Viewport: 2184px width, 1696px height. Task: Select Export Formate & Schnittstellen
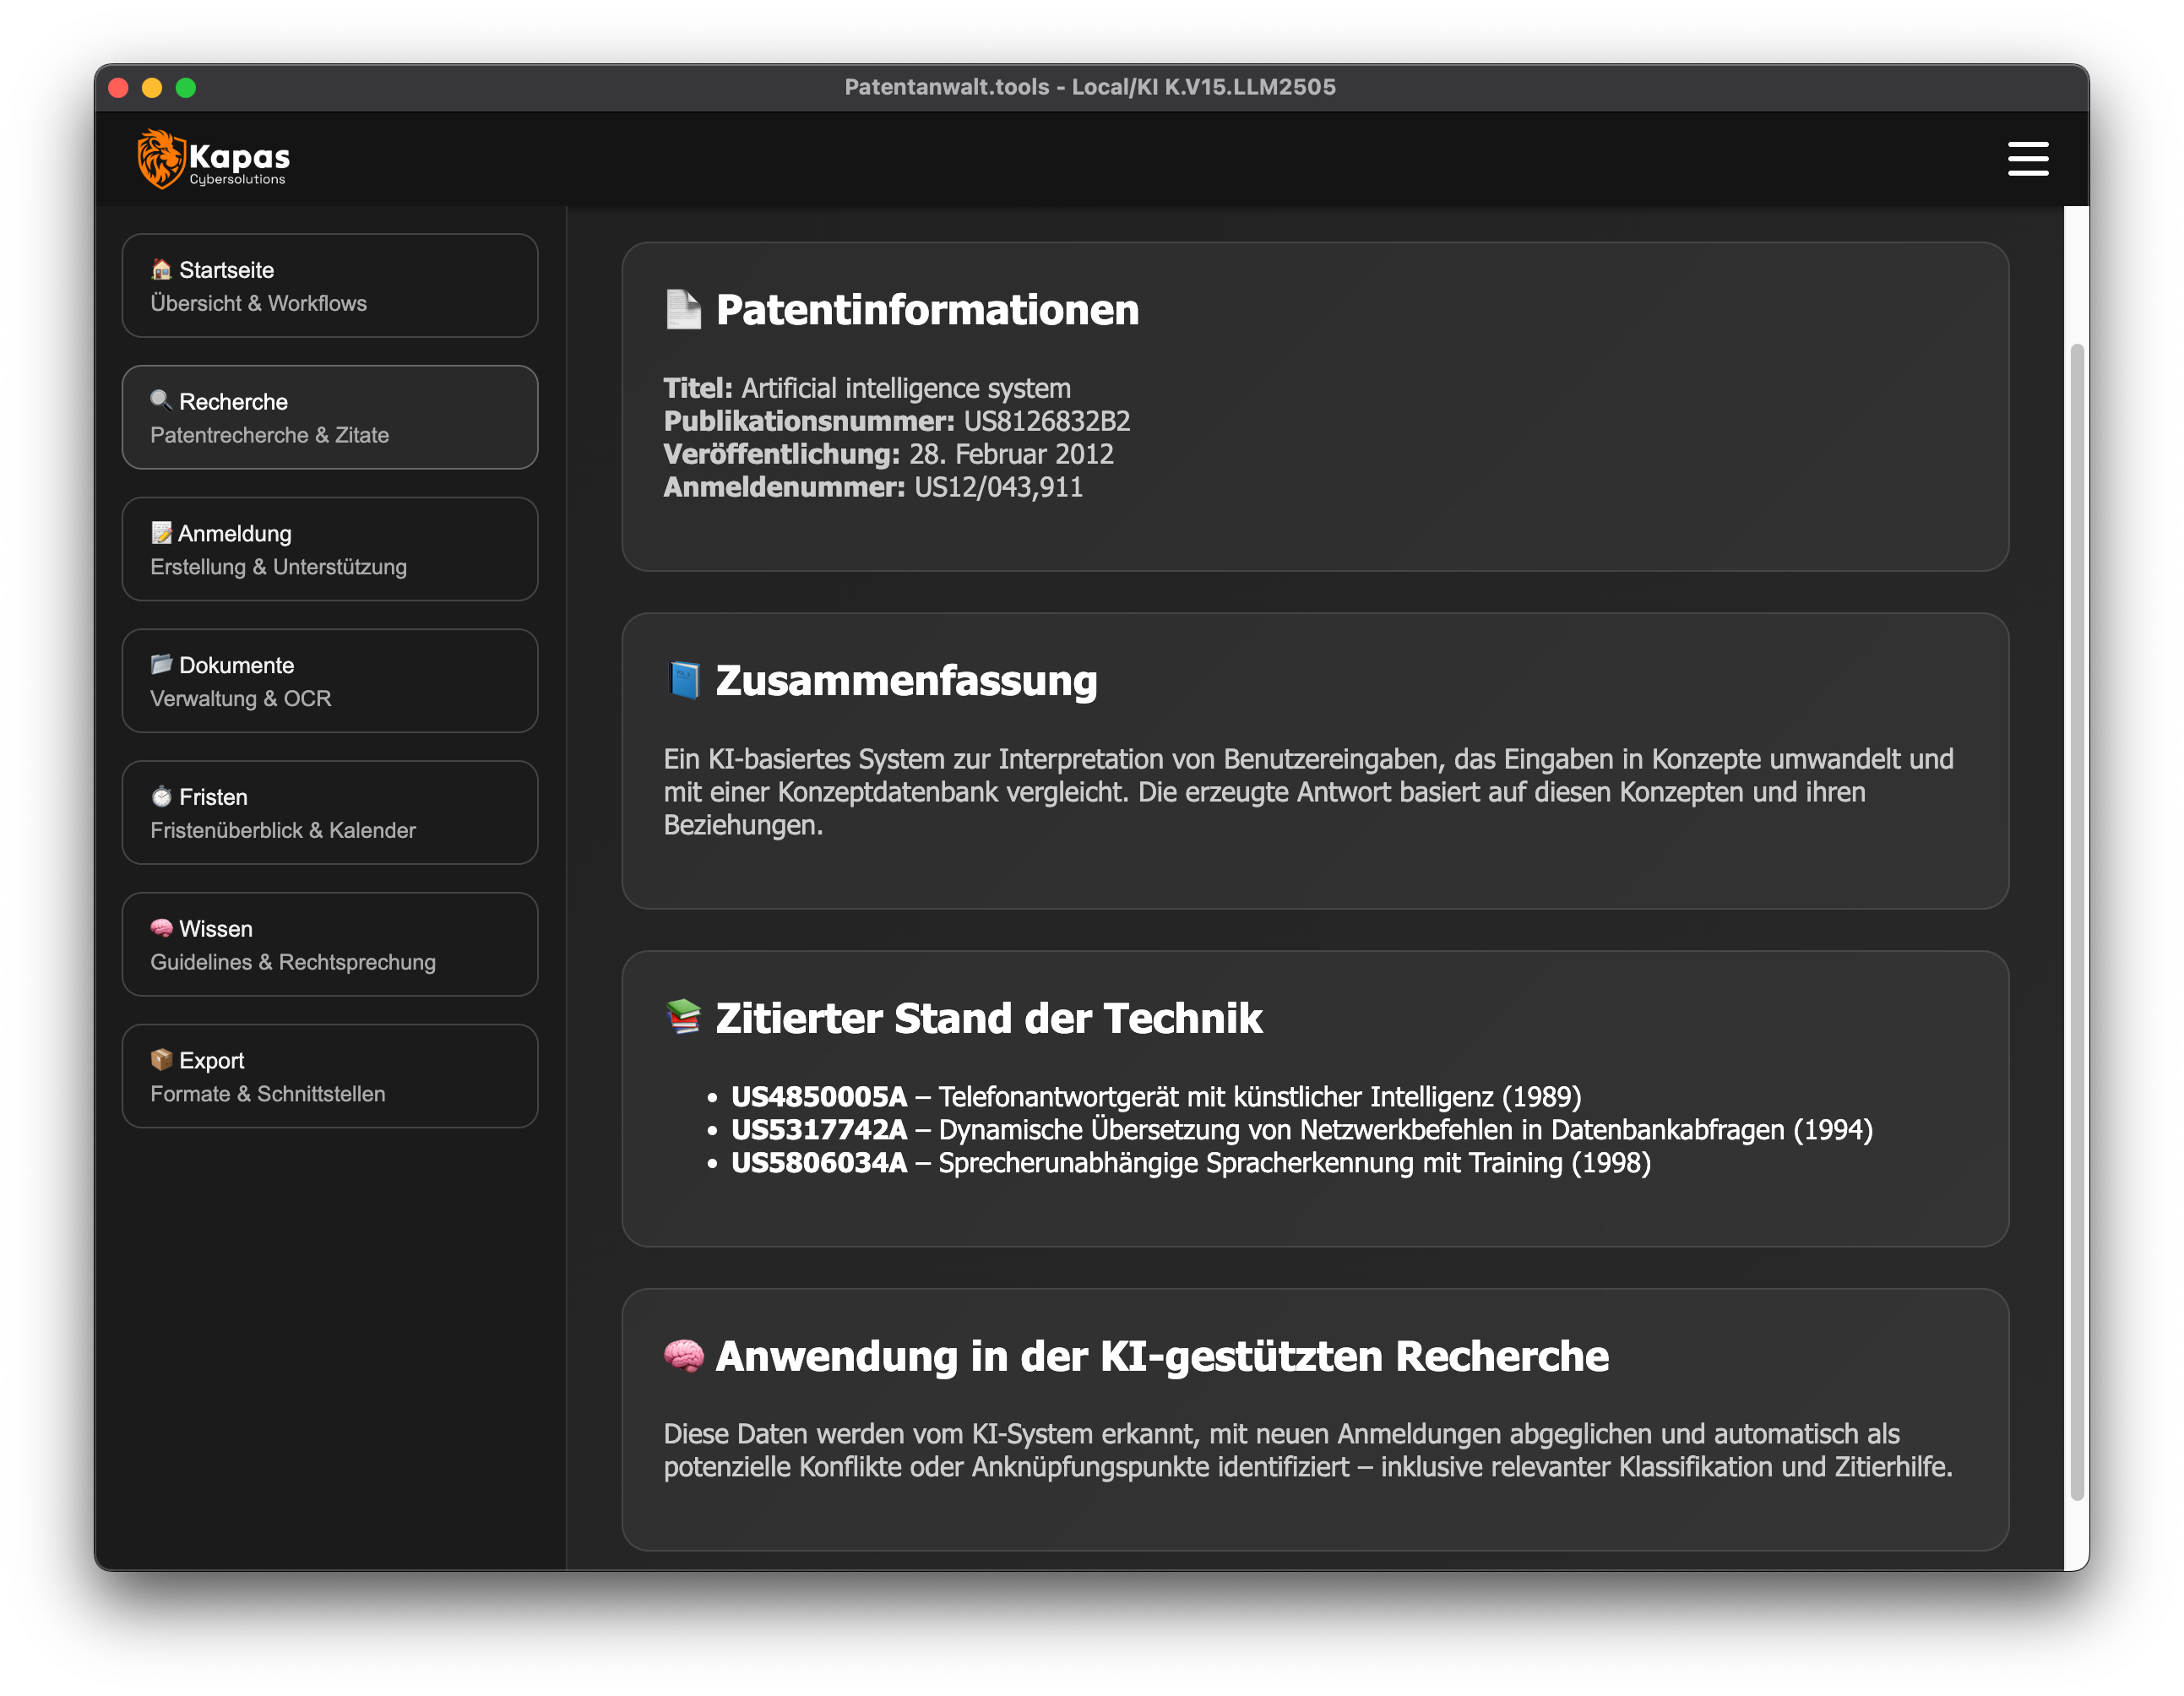(329, 1076)
